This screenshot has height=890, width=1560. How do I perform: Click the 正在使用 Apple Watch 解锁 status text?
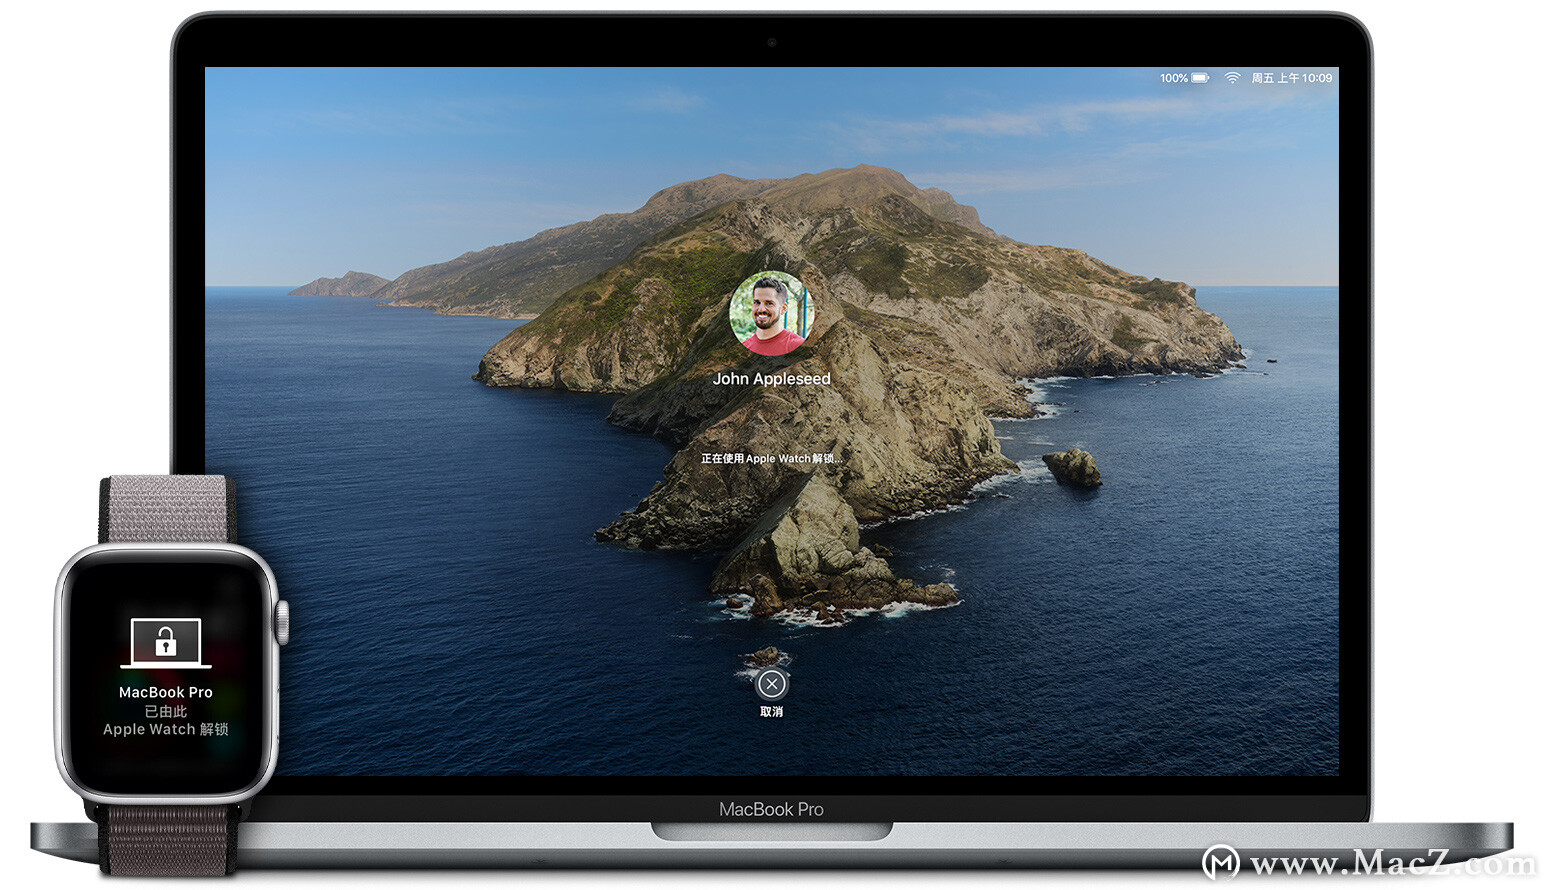coord(771,458)
